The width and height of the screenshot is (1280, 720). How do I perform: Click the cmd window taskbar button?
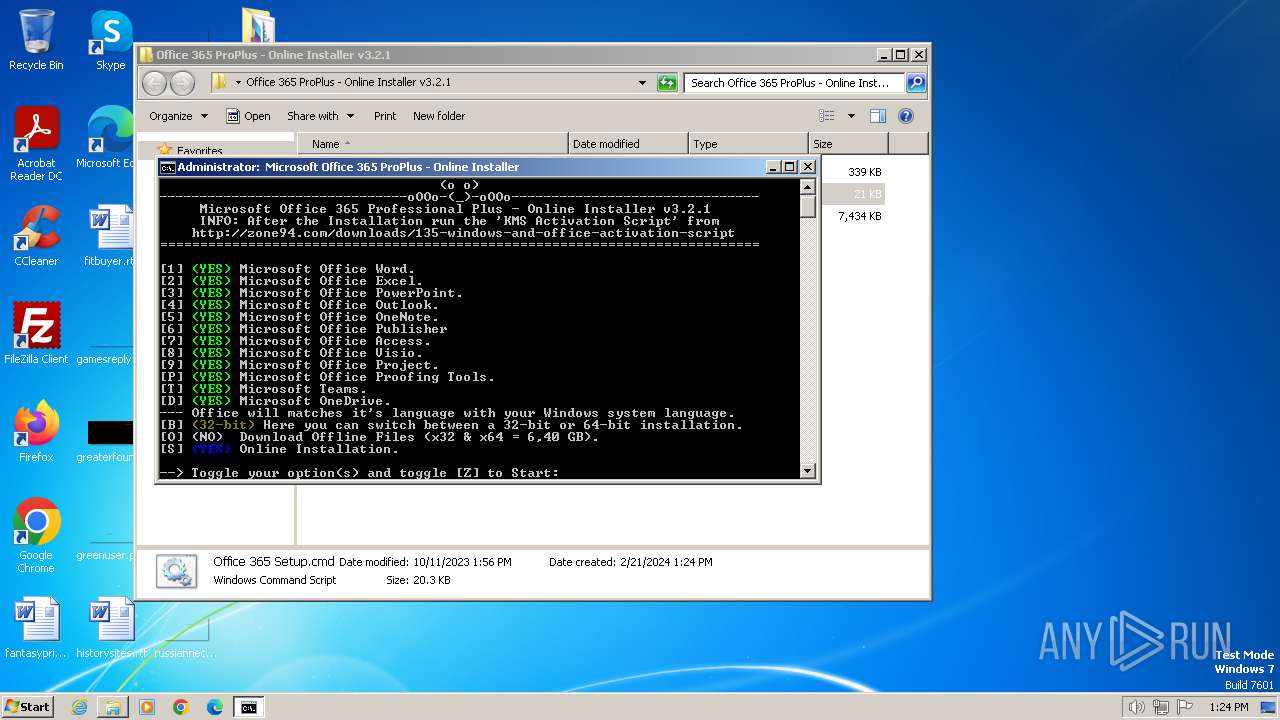point(249,707)
